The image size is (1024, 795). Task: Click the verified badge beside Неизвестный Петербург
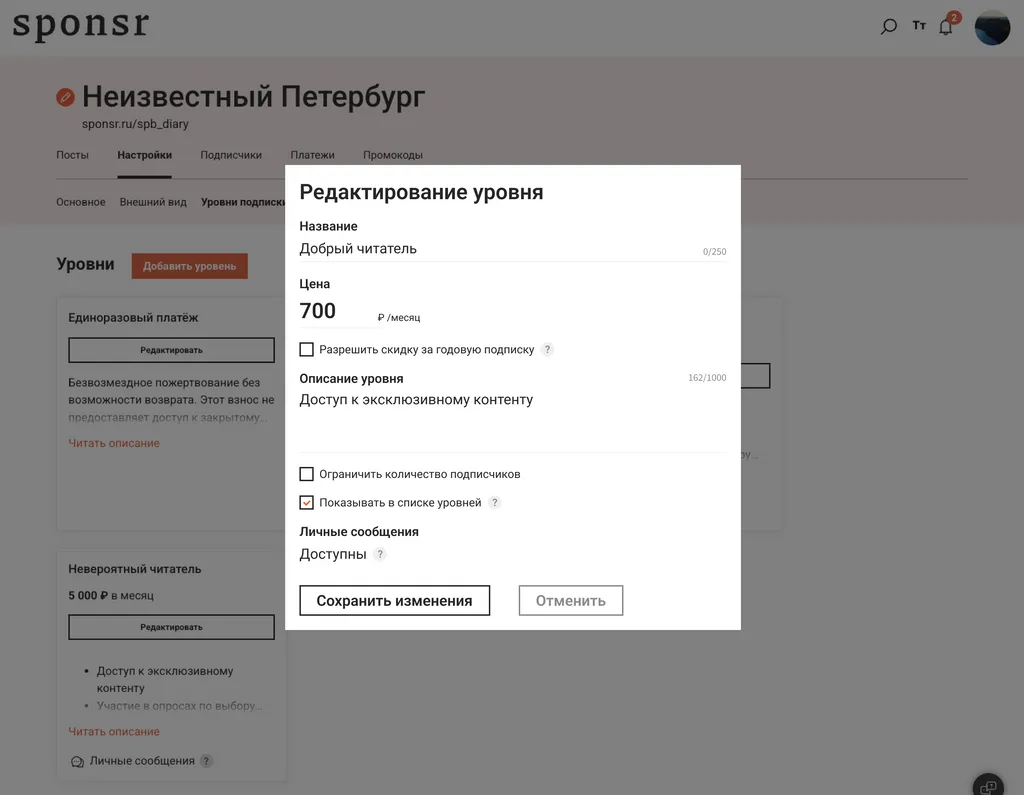point(64,97)
